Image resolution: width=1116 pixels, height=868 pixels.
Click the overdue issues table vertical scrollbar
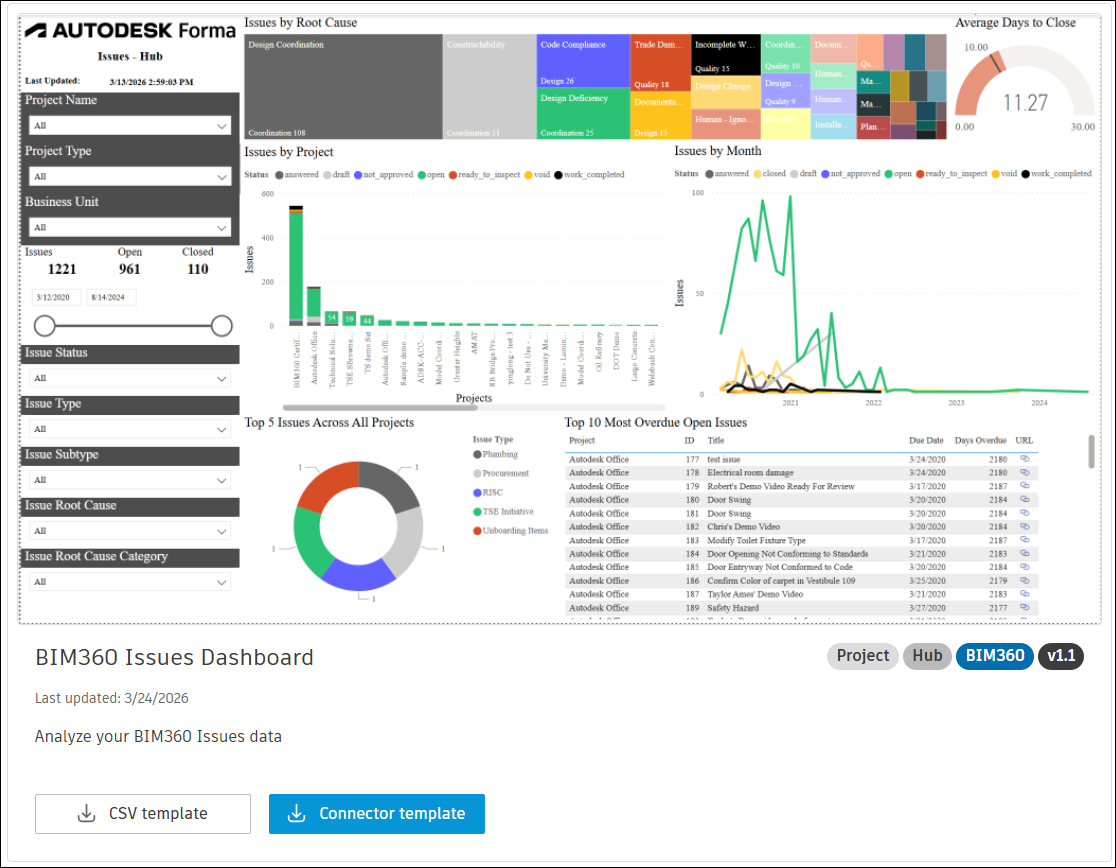click(1091, 452)
